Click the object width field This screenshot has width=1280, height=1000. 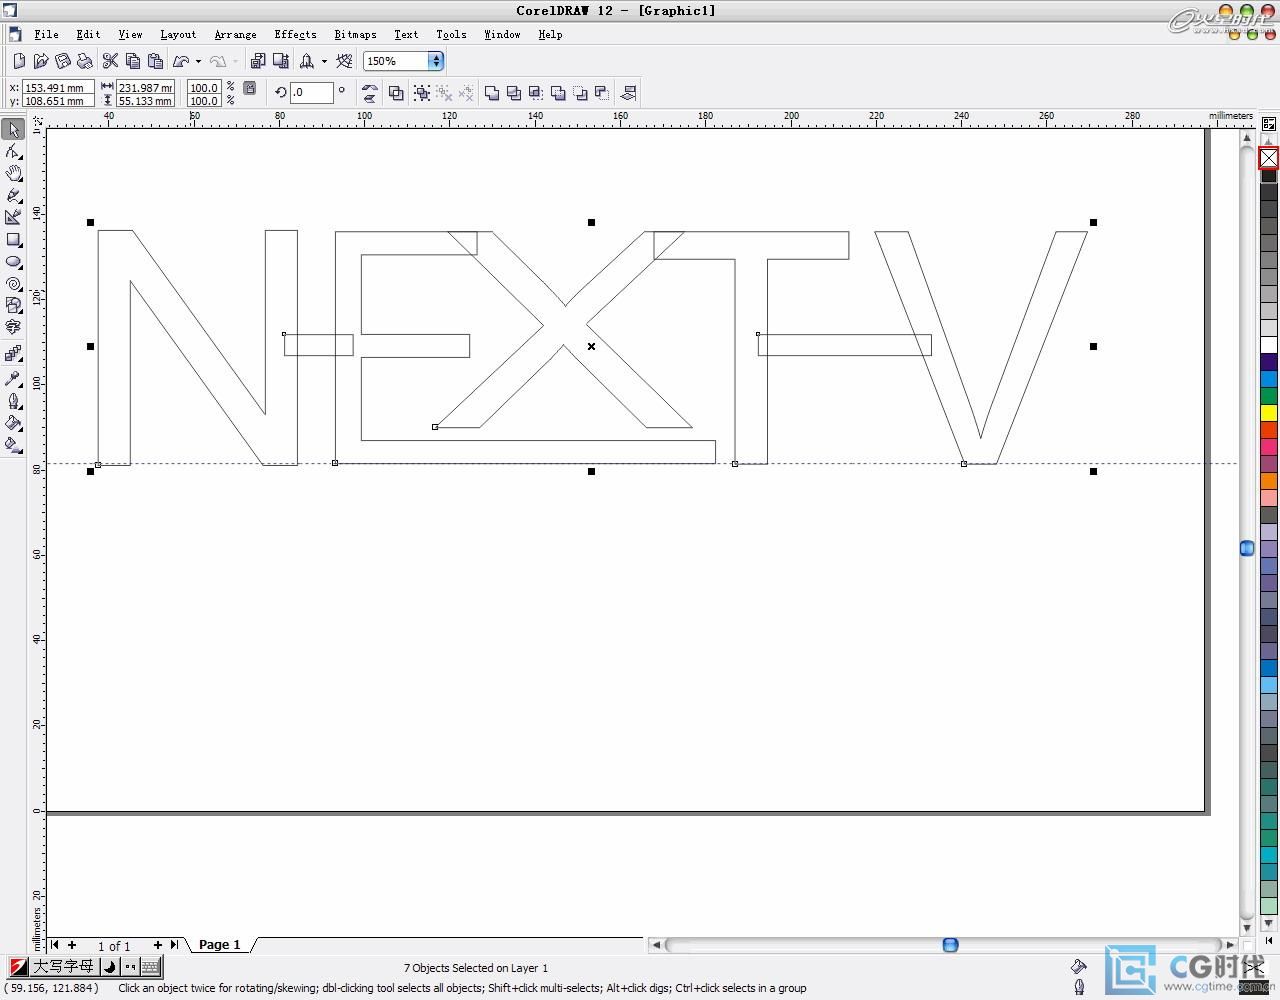click(145, 87)
